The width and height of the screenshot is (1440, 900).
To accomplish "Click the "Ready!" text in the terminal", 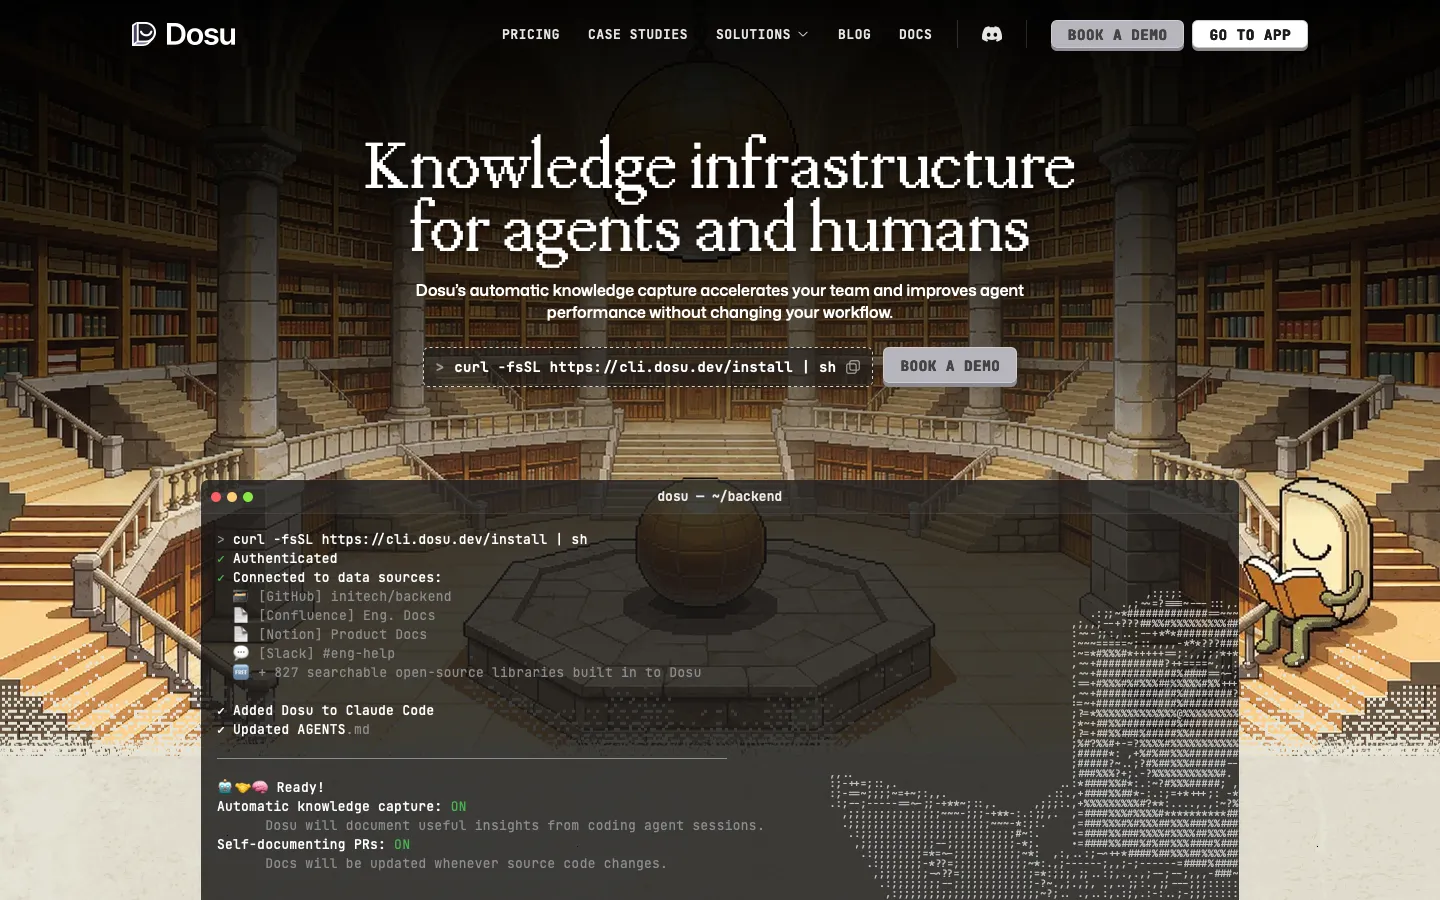I will point(300,787).
